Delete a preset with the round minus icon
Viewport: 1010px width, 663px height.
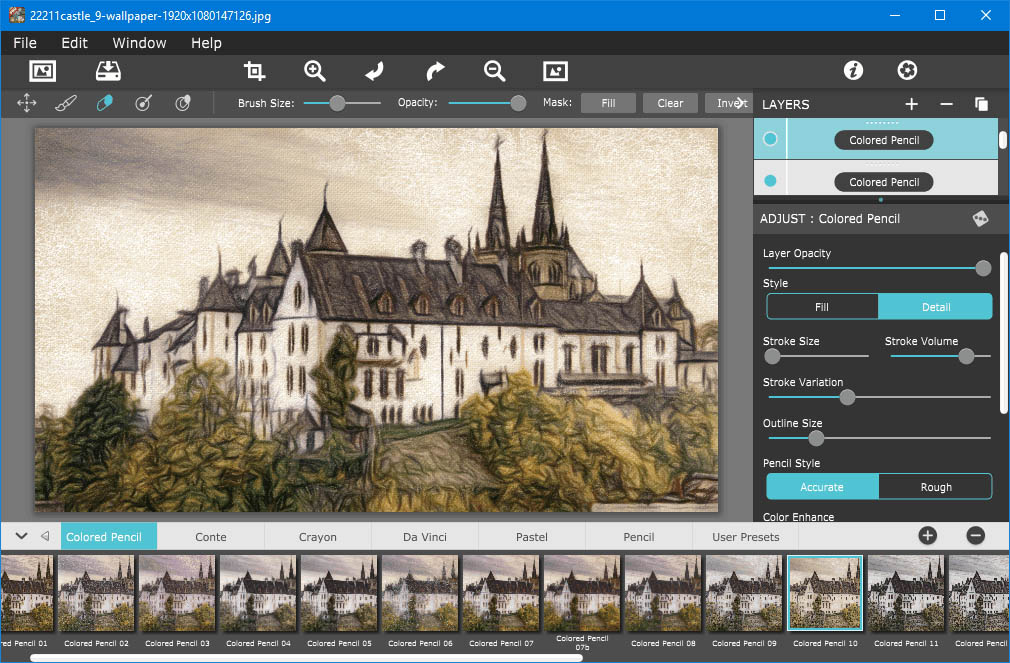[x=976, y=536]
